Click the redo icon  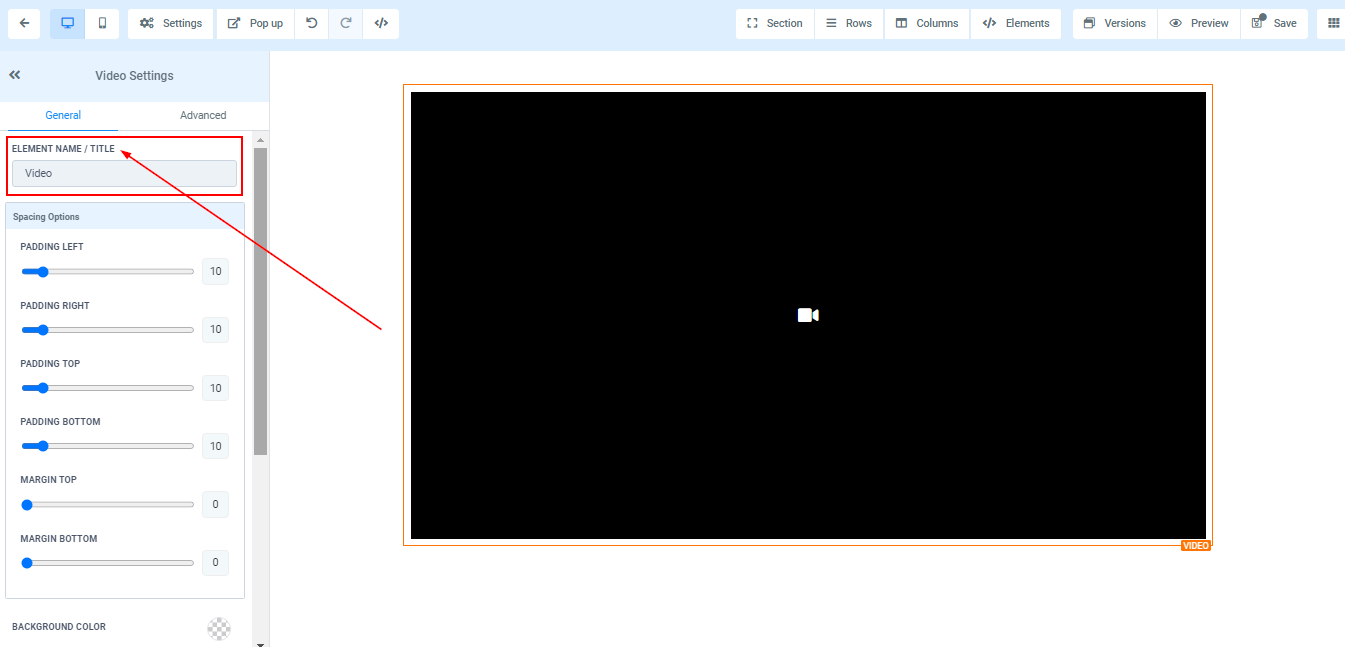tap(346, 23)
